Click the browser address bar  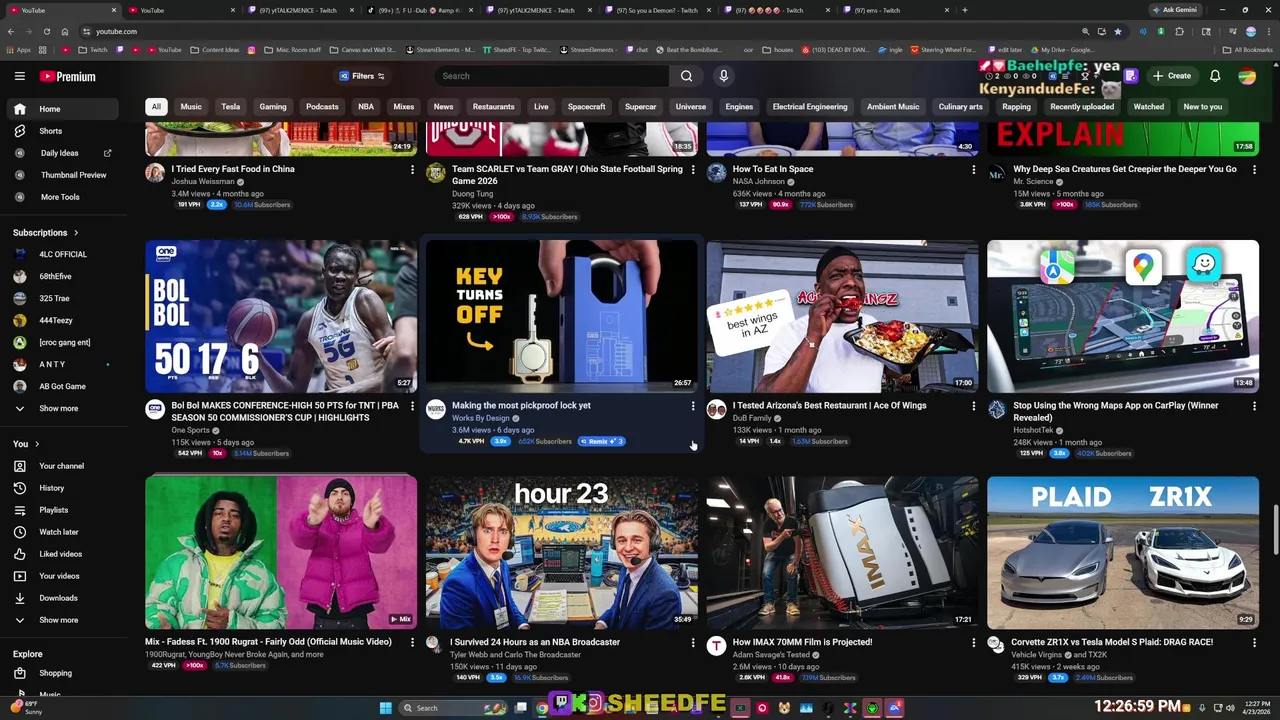[580, 31]
